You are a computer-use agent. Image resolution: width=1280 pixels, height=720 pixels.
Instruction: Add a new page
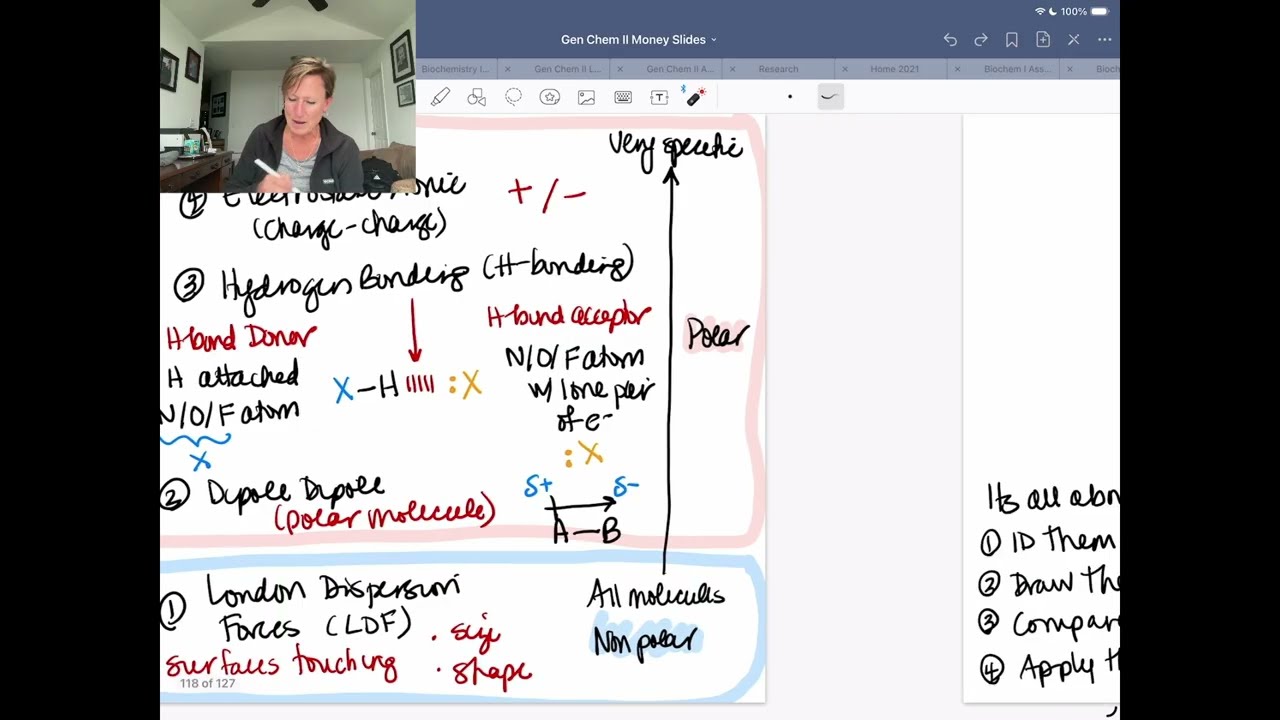[x=1043, y=40]
